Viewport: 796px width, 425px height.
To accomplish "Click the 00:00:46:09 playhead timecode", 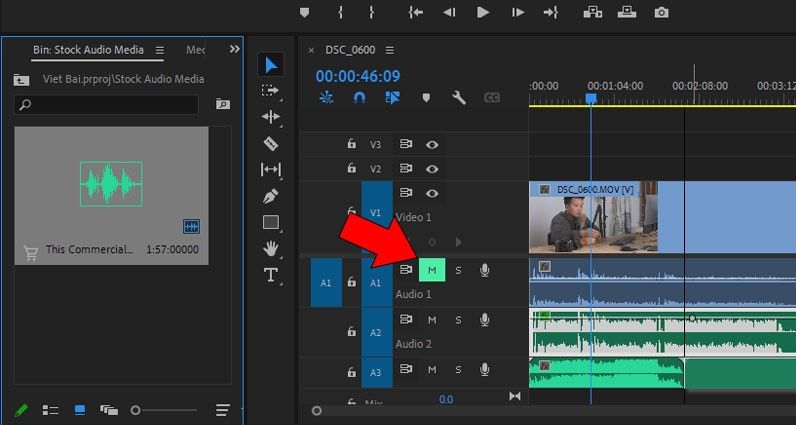I will [357, 76].
